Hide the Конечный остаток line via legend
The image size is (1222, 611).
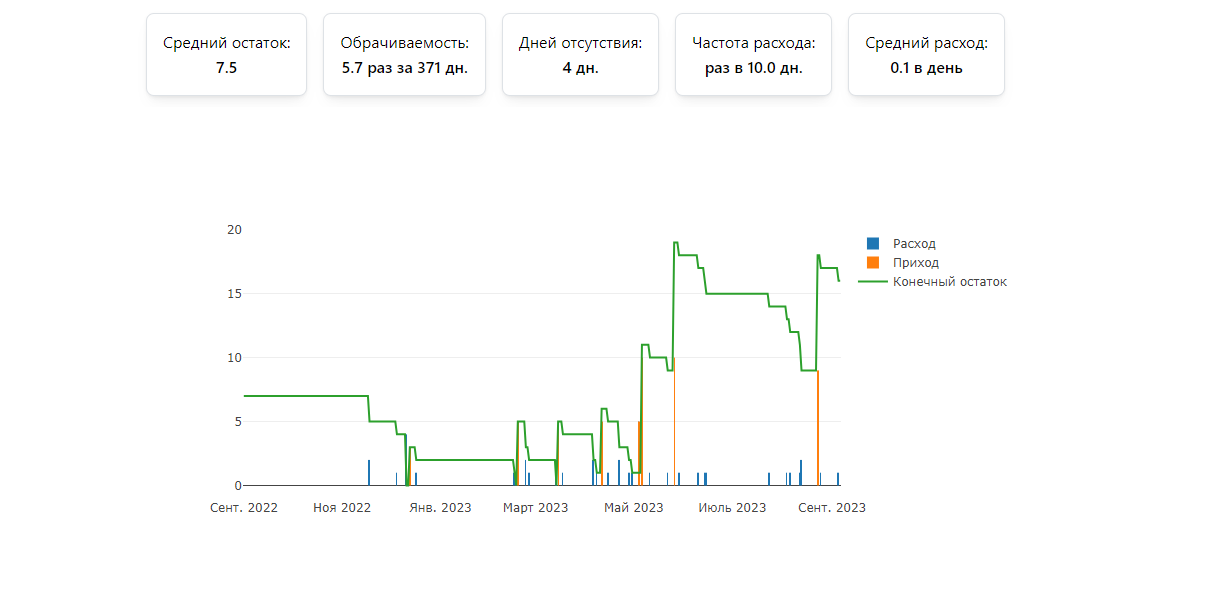tap(949, 282)
